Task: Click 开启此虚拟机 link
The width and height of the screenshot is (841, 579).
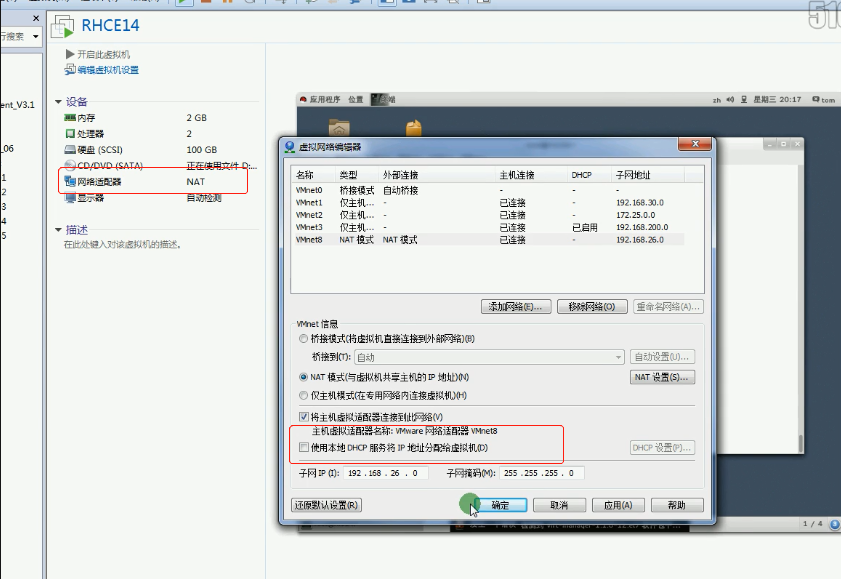Action: [104, 54]
